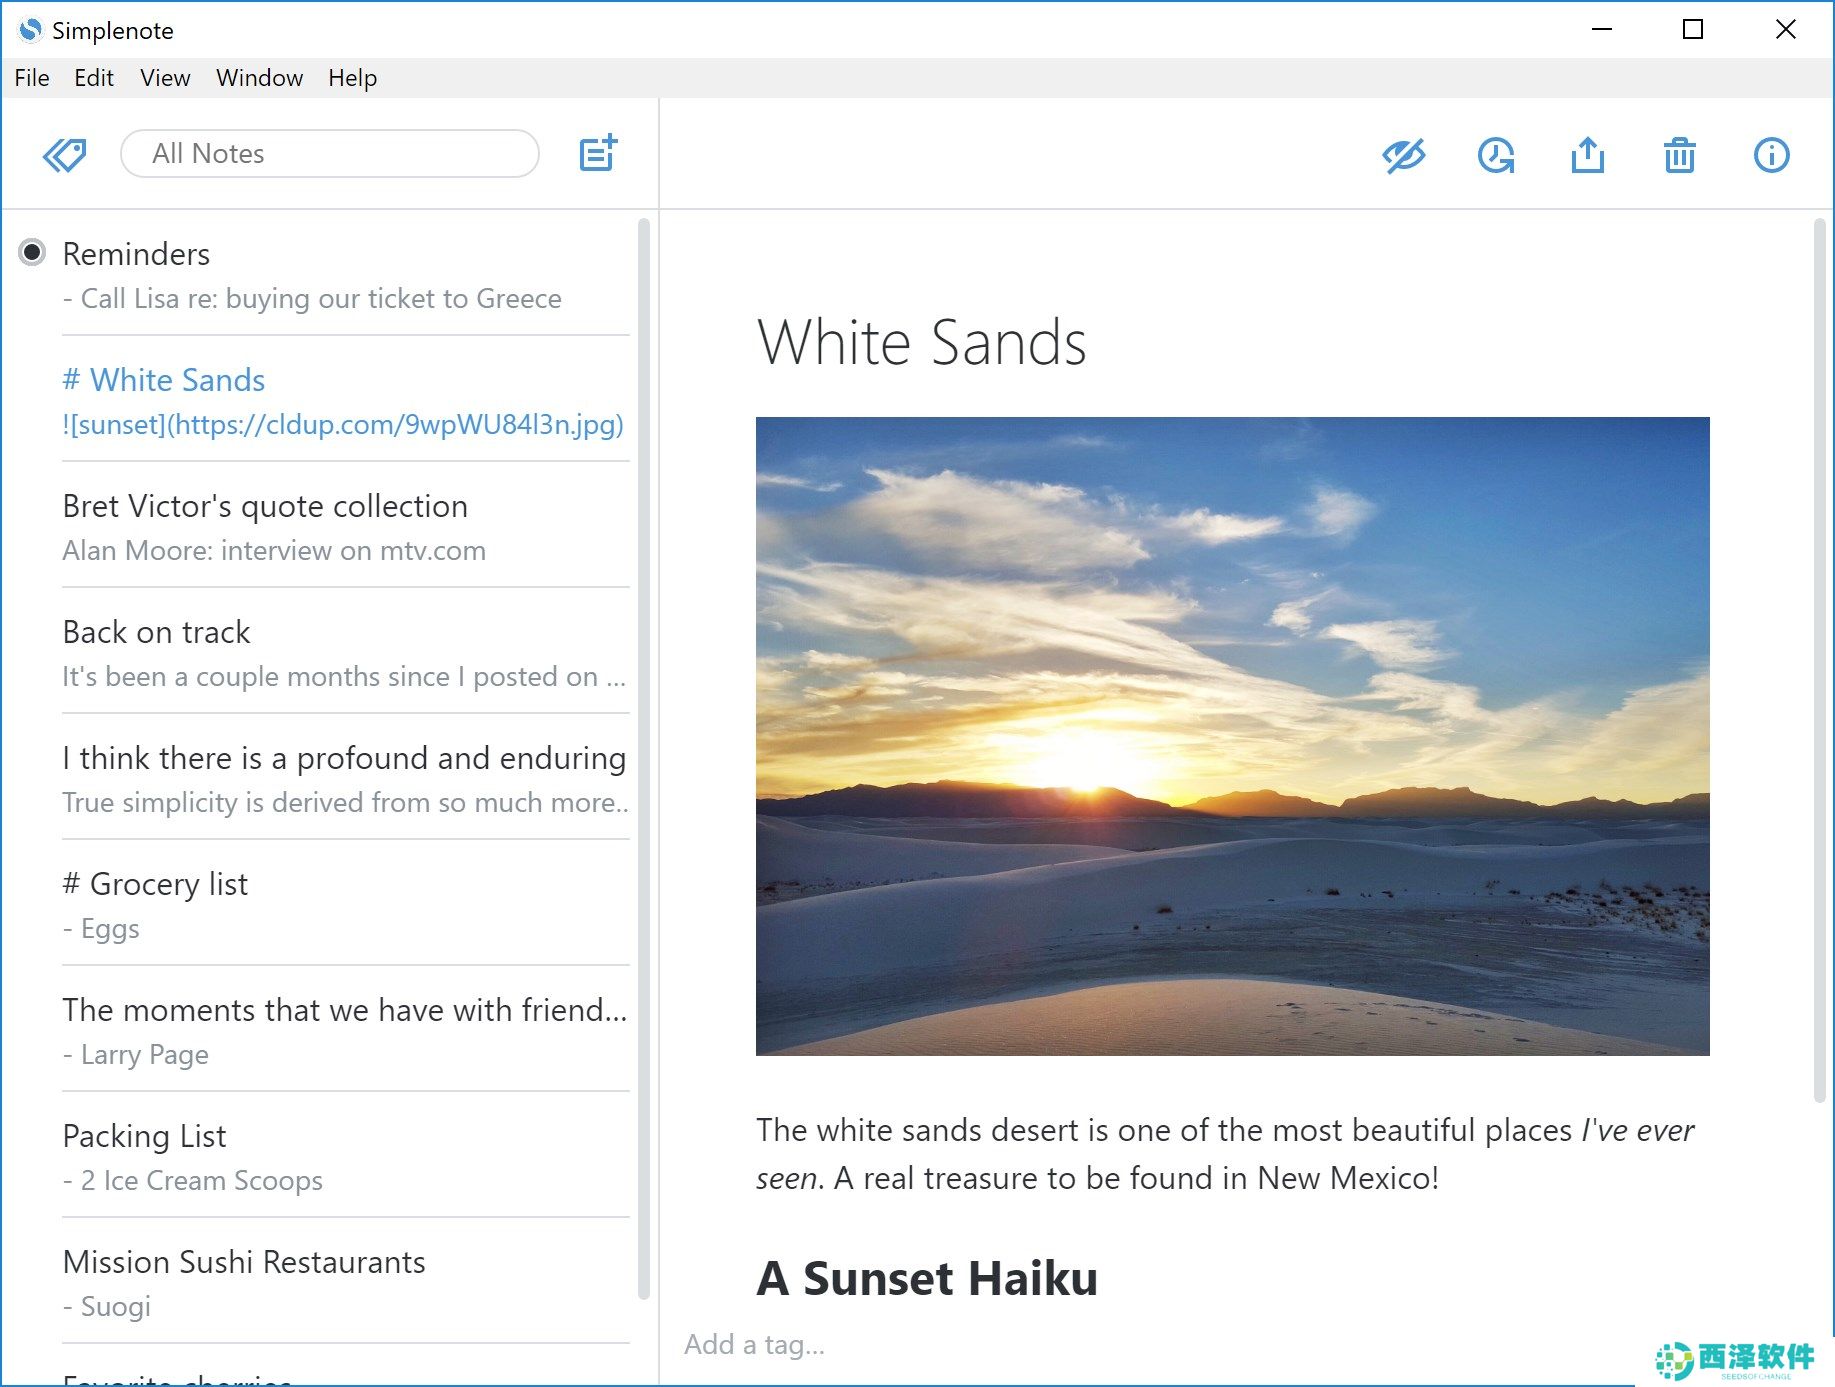Maximize the Simplenote window
This screenshot has height=1387, width=1835.
(x=1693, y=30)
